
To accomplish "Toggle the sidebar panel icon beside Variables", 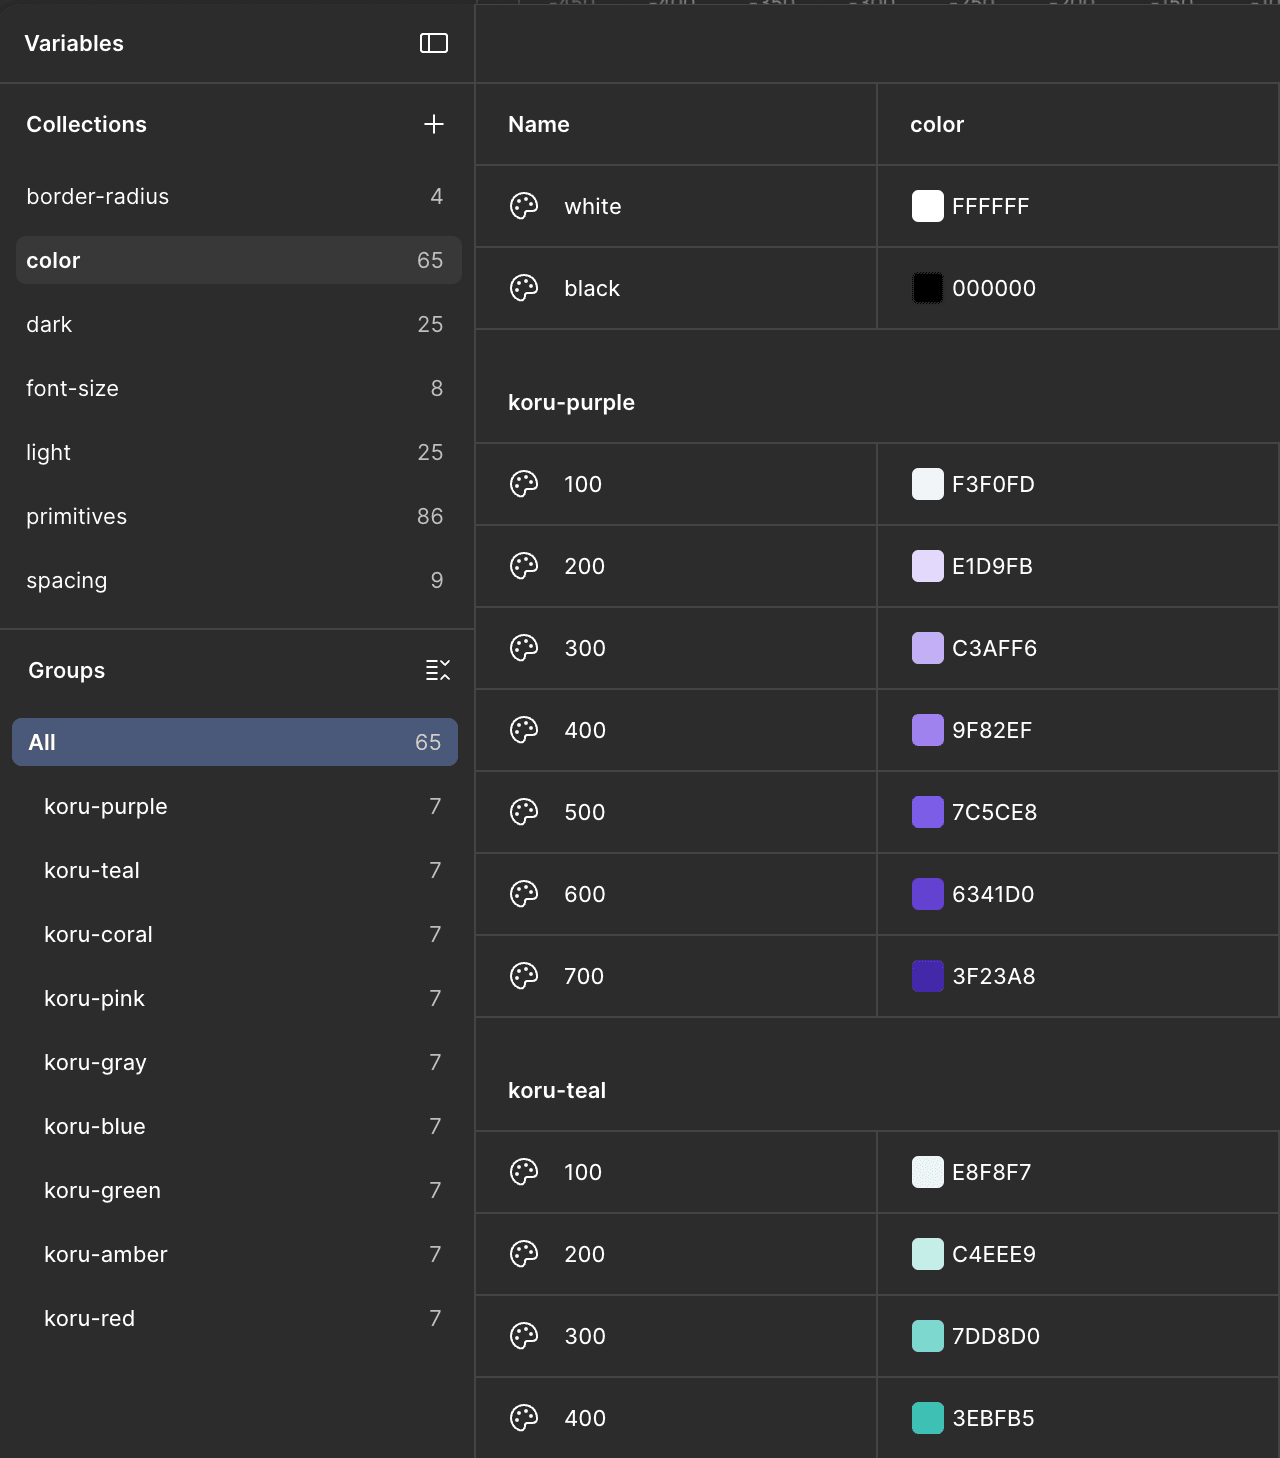I will coord(433,43).
